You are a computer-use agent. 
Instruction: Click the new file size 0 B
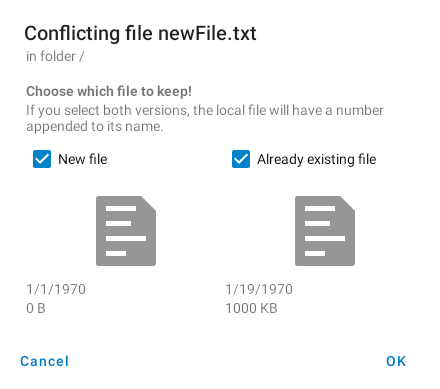point(36,308)
